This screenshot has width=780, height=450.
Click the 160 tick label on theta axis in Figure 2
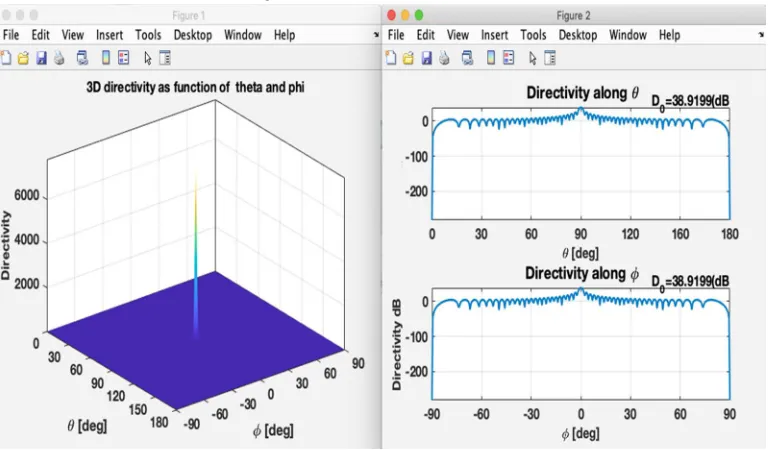(680, 234)
